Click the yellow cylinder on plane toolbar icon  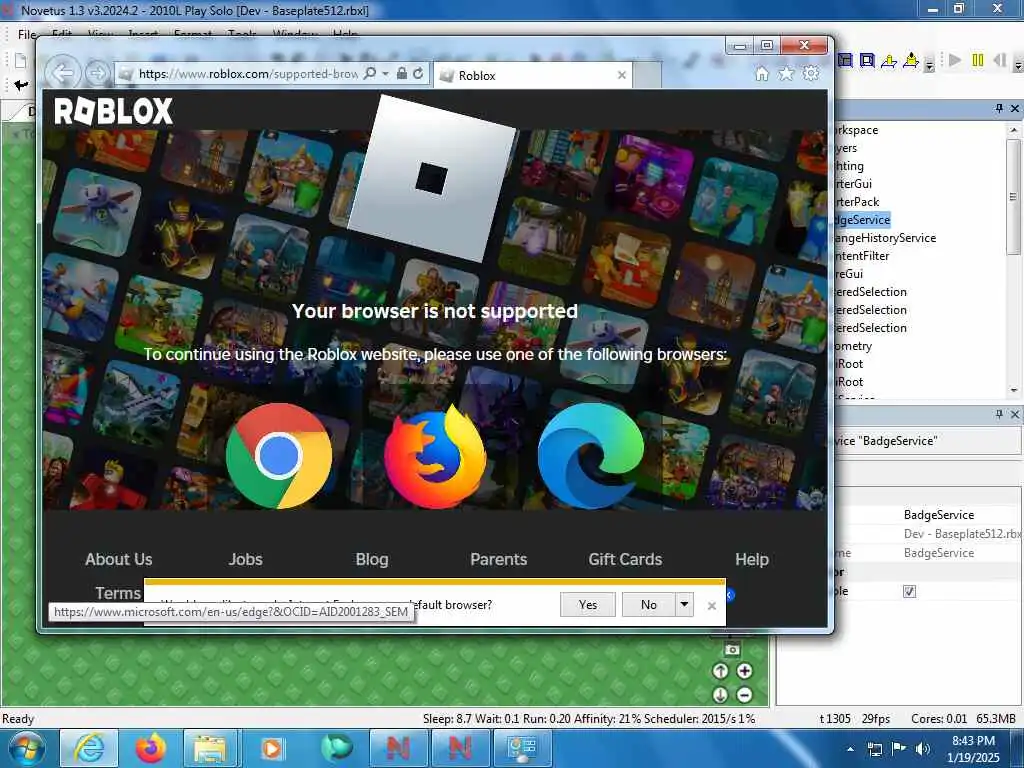pos(889,61)
